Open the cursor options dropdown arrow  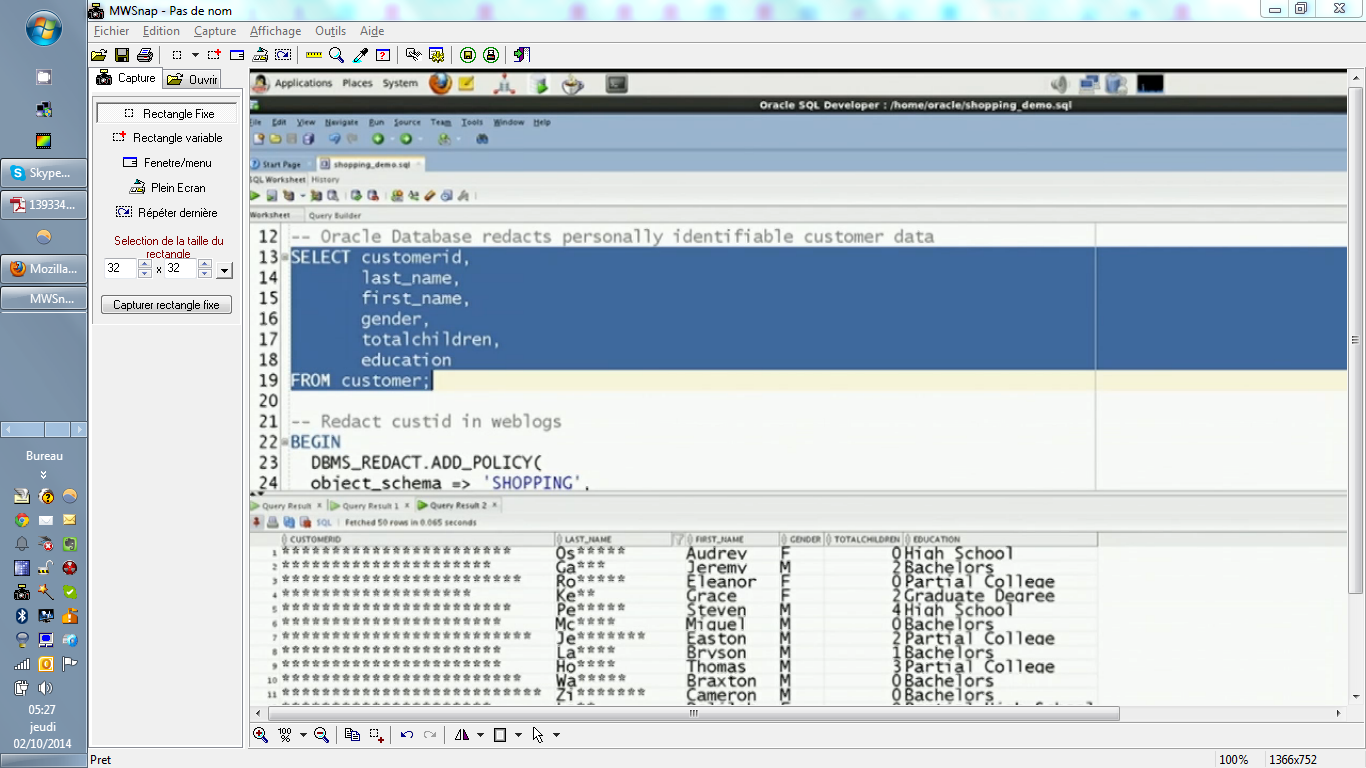(556, 735)
